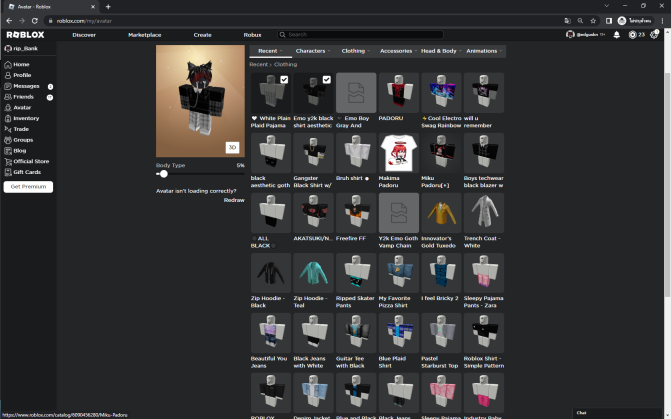Open the Discover menu
Viewport: 671px width, 419px height.
pos(84,35)
